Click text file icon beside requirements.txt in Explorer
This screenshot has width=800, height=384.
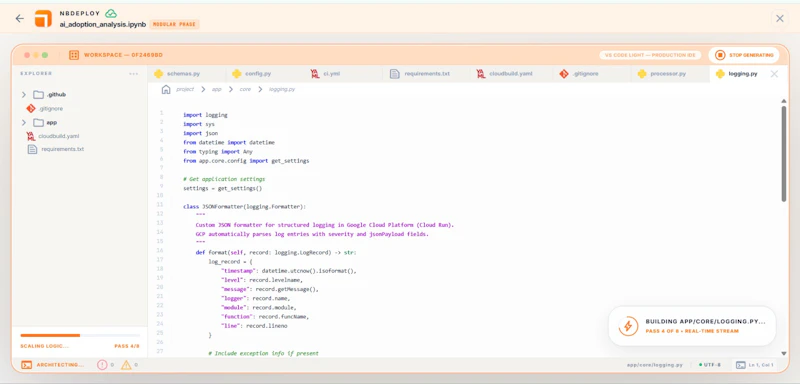32,149
